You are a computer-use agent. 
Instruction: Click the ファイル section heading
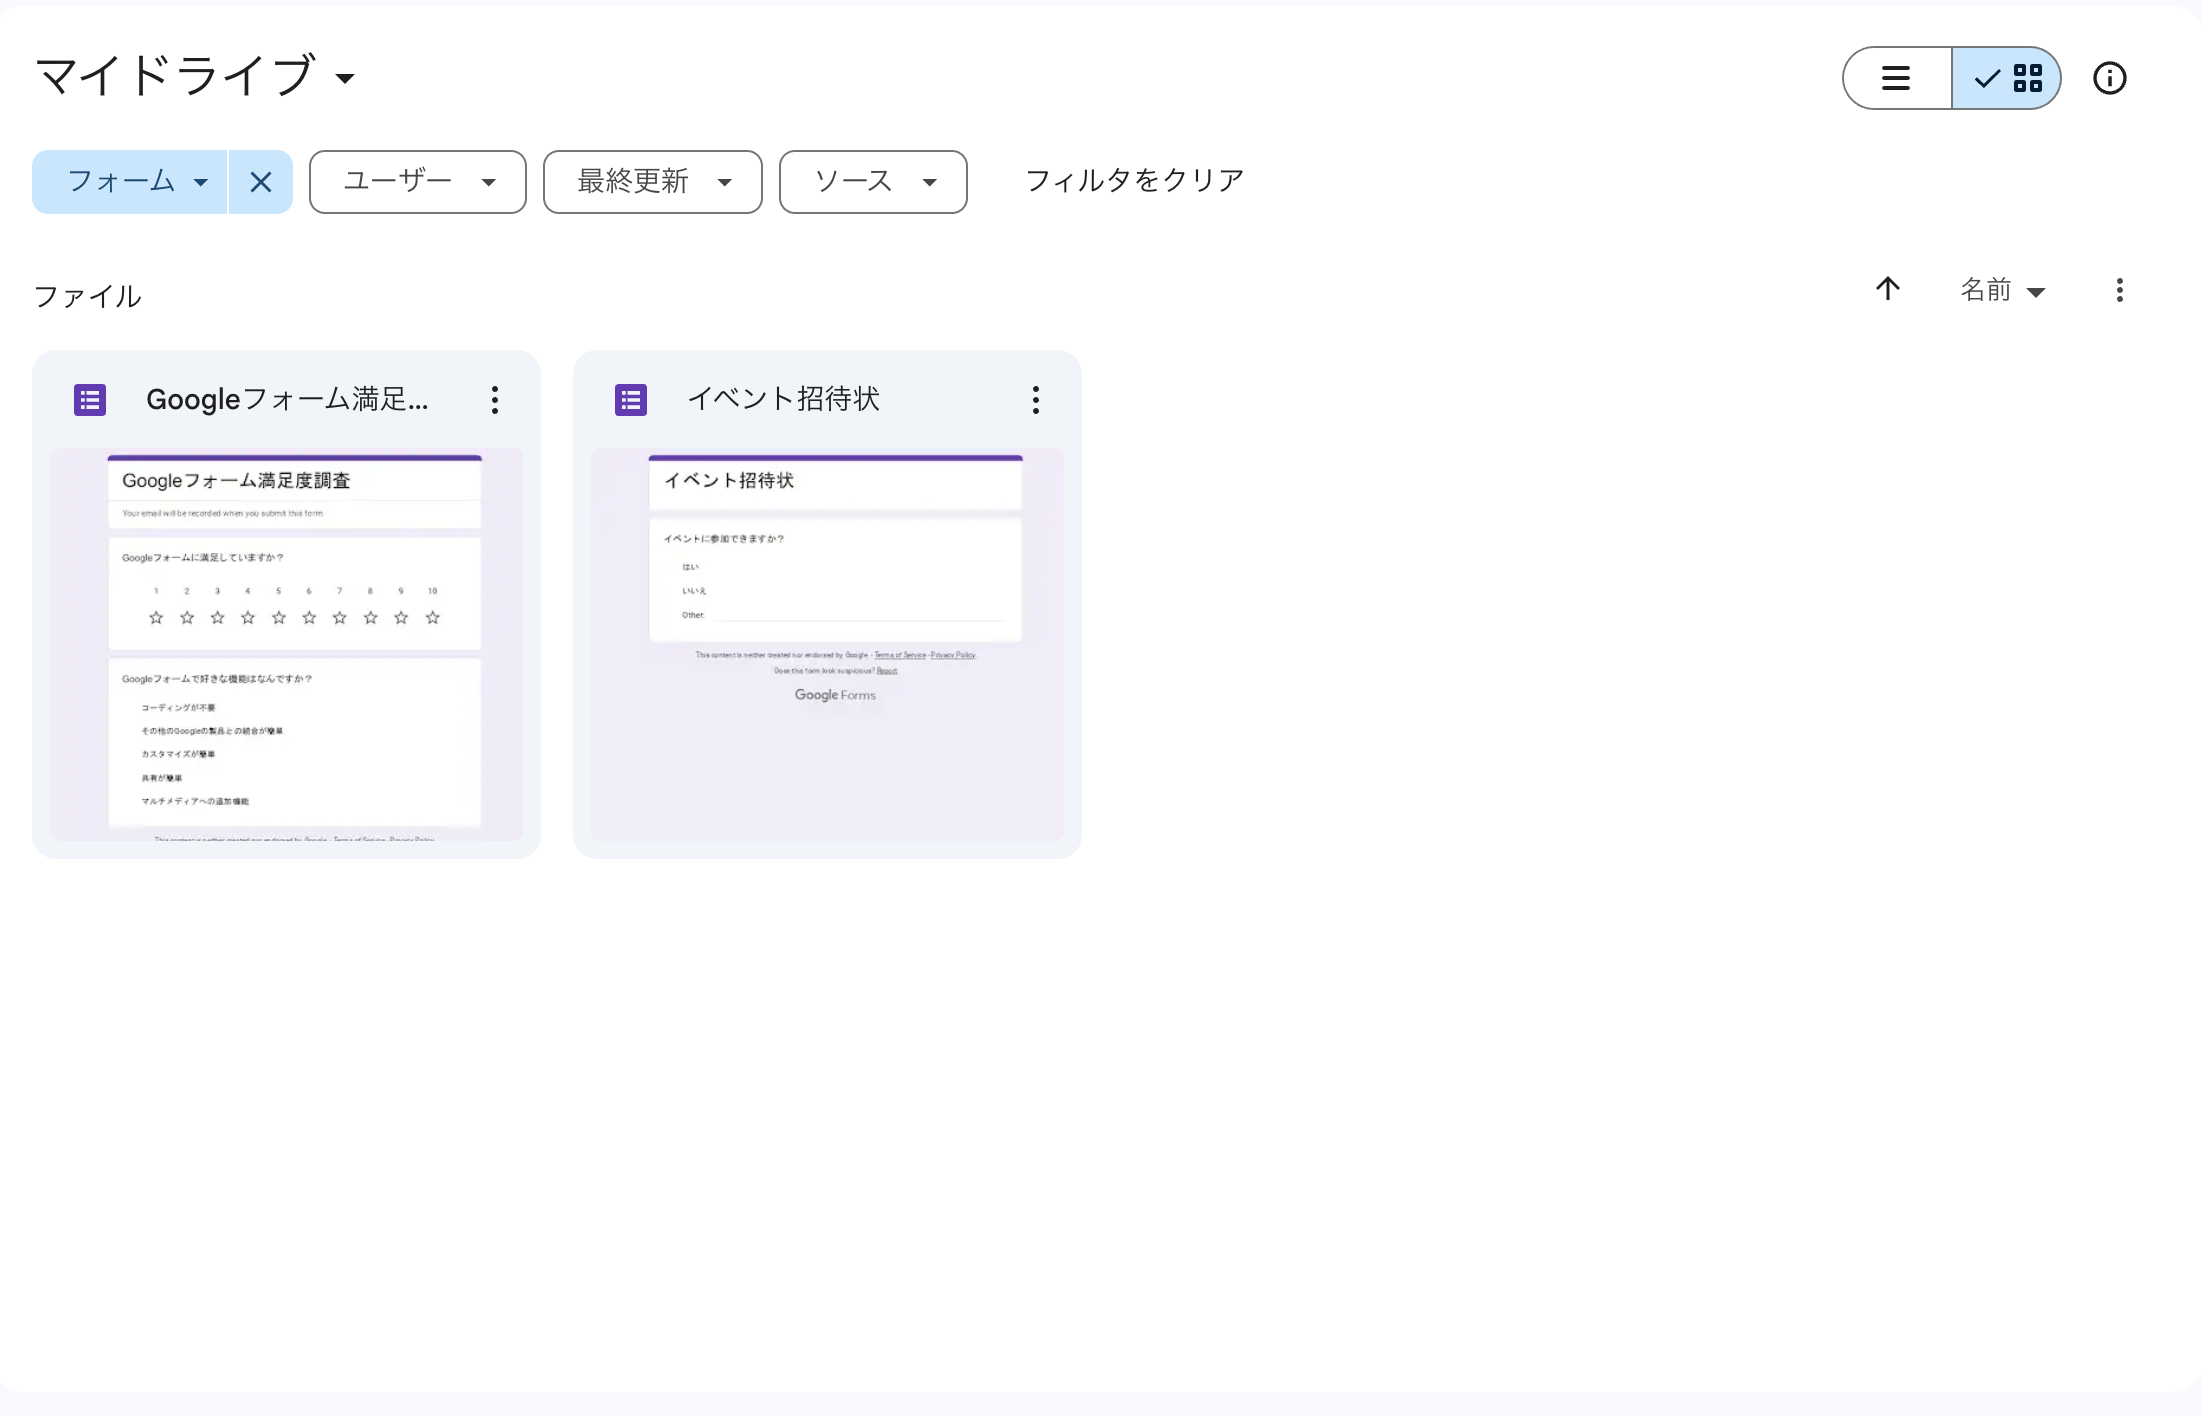click(88, 297)
